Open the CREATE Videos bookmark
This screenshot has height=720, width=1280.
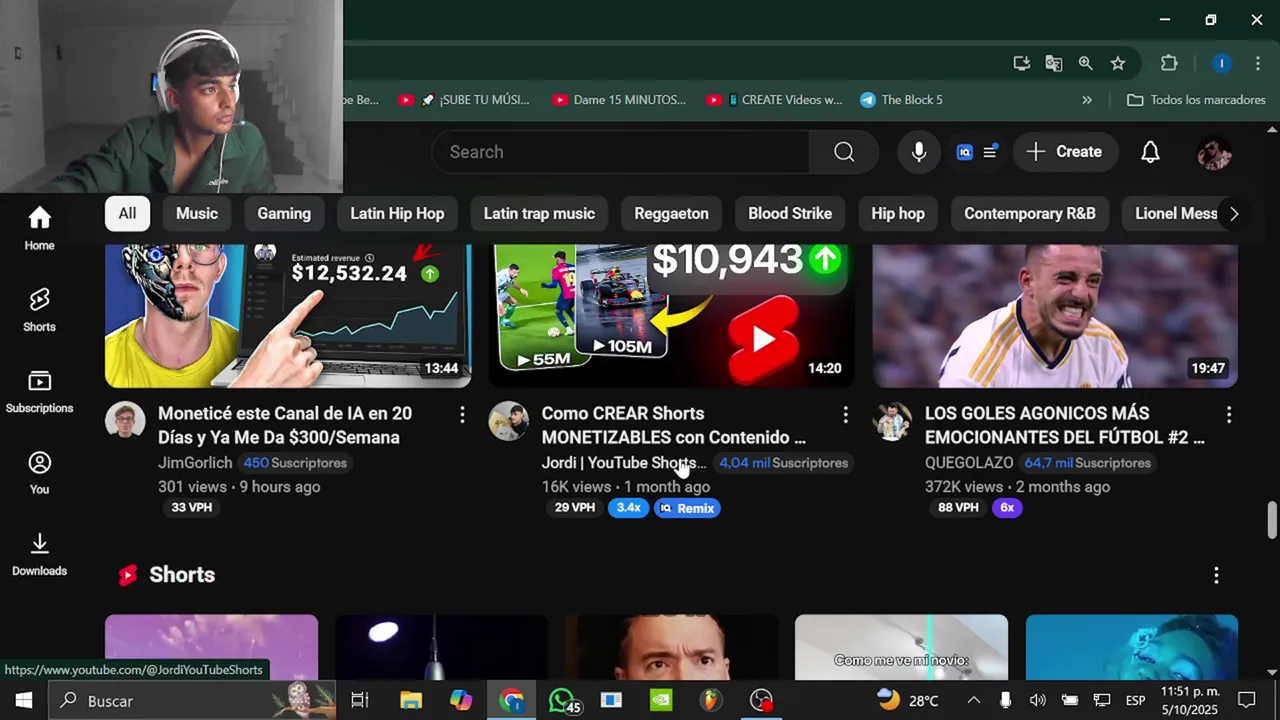pos(775,100)
